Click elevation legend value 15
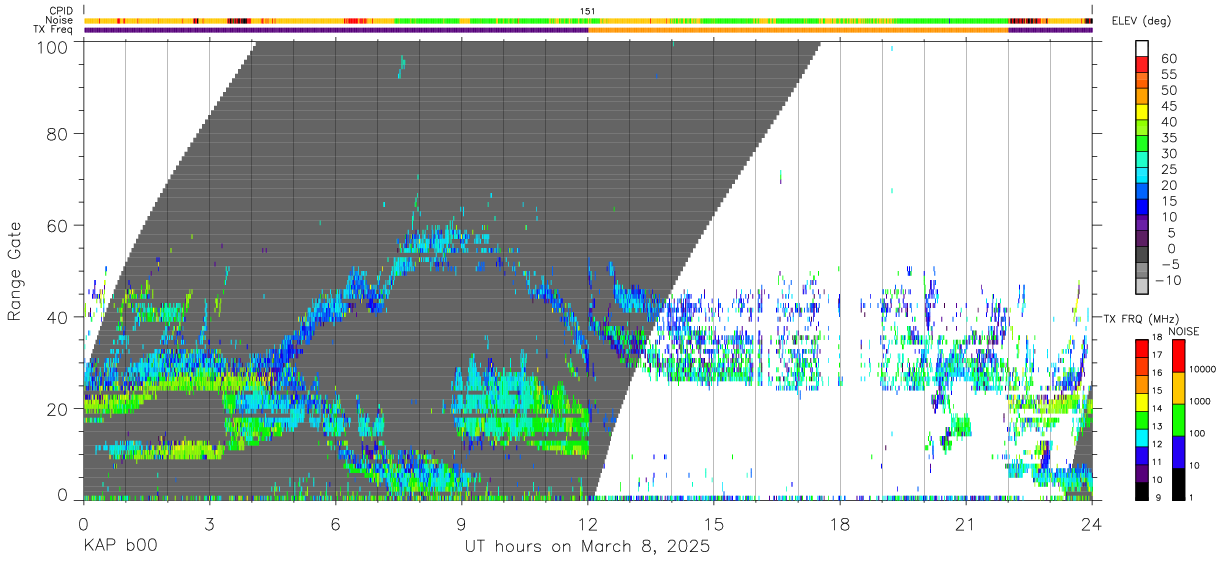The width and height of the screenshot is (1228, 567). pyautogui.click(x=1169, y=201)
